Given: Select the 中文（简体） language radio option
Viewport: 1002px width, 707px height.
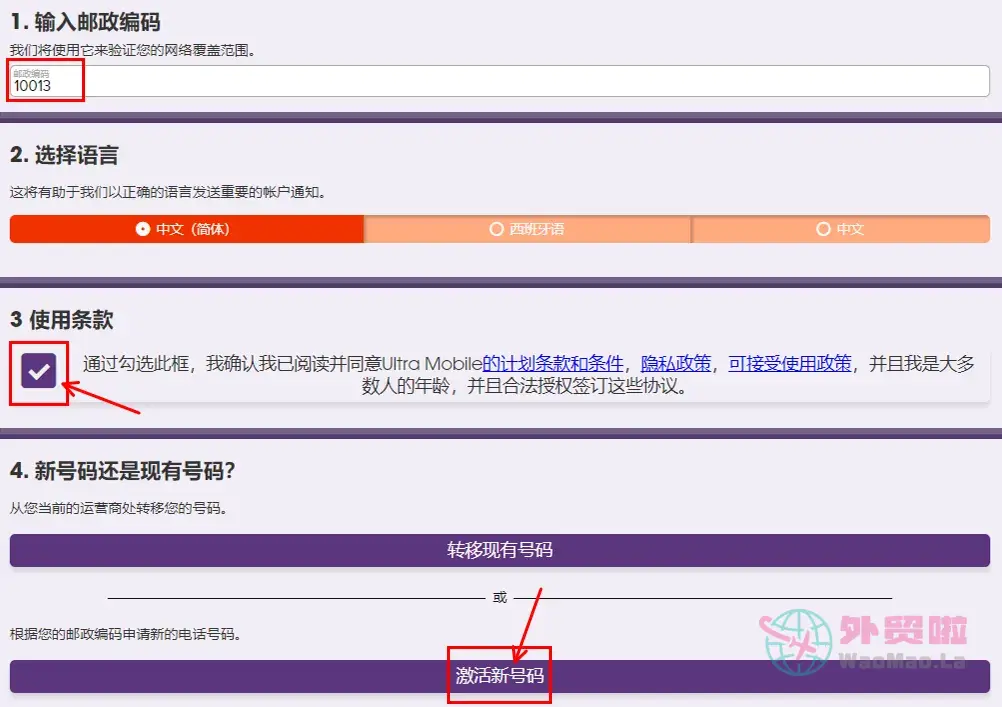Looking at the screenshot, I should [x=186, y=229].
